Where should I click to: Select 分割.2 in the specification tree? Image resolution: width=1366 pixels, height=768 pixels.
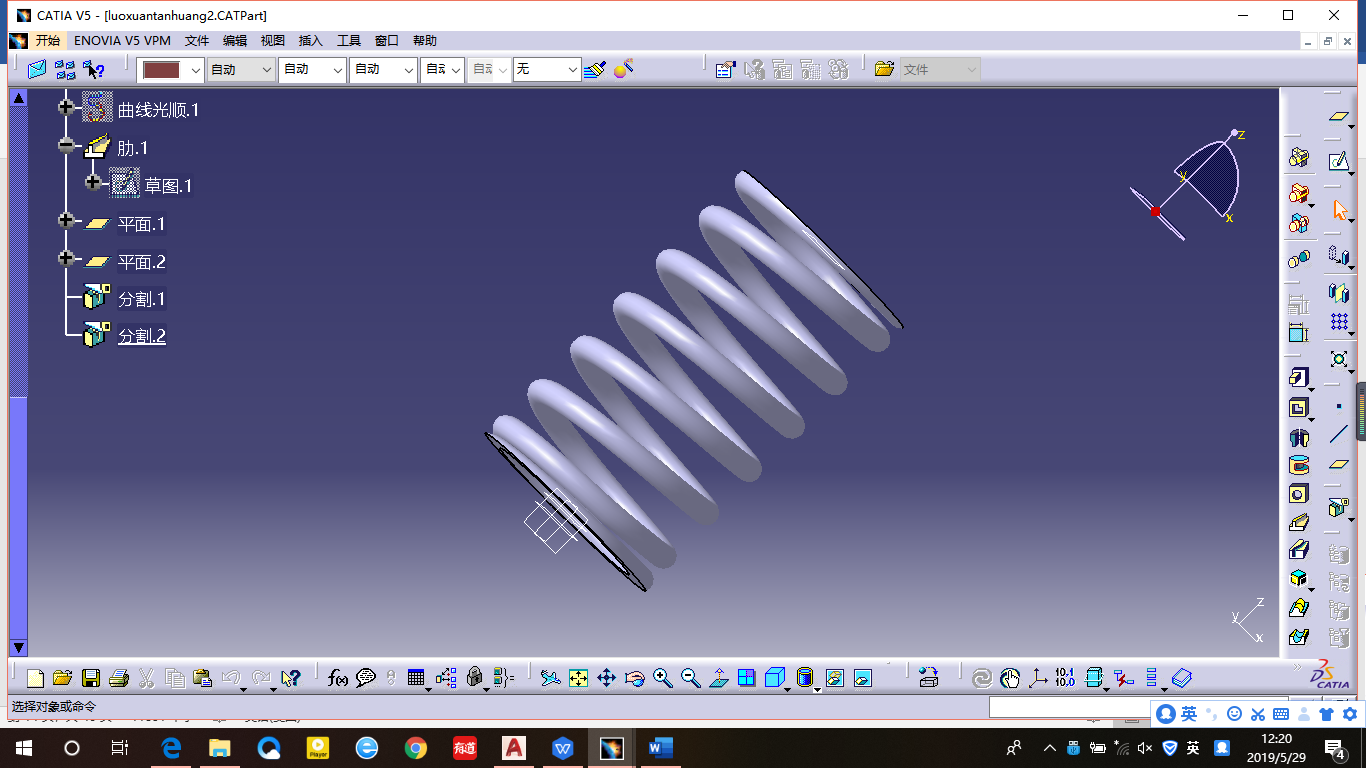coord(142,337)
